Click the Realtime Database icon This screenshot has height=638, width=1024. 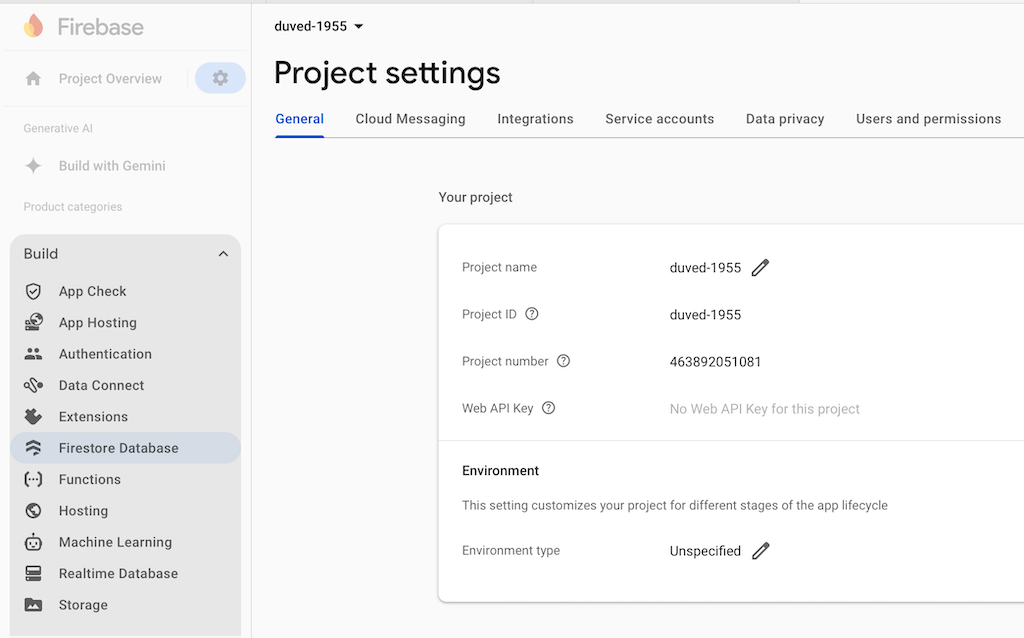click(33, 573)
